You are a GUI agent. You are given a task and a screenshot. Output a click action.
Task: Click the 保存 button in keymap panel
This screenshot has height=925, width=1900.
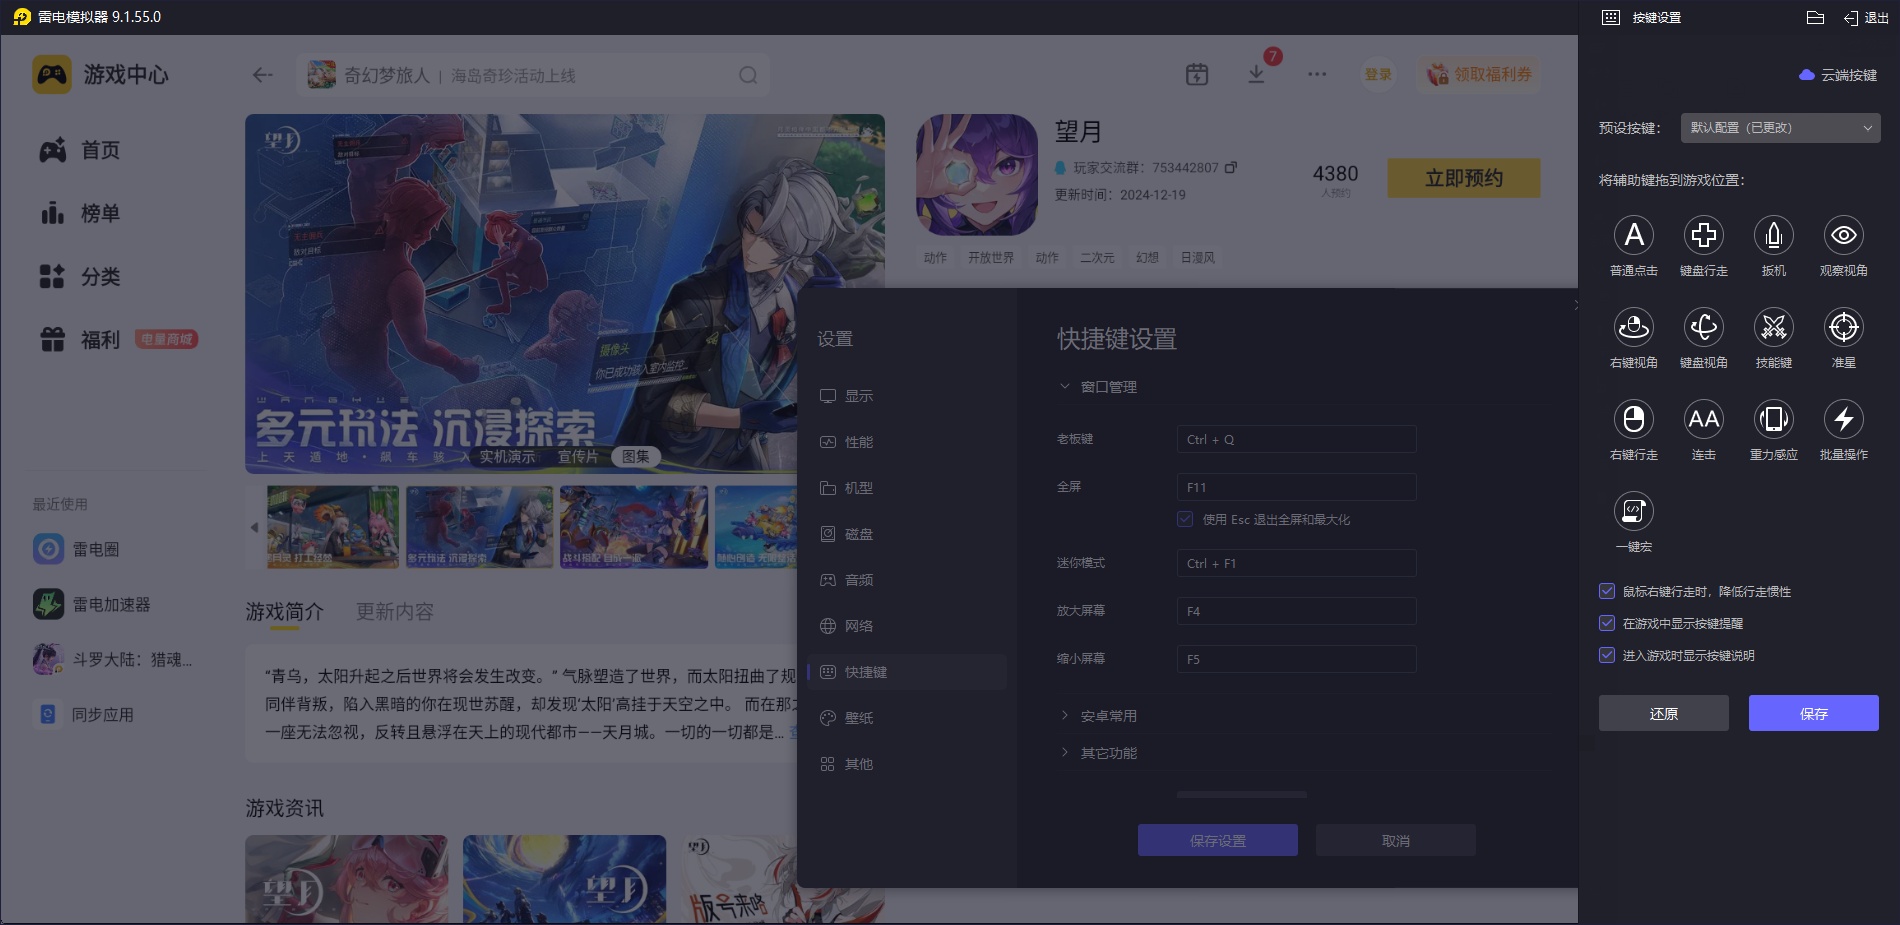point(1814,713)
